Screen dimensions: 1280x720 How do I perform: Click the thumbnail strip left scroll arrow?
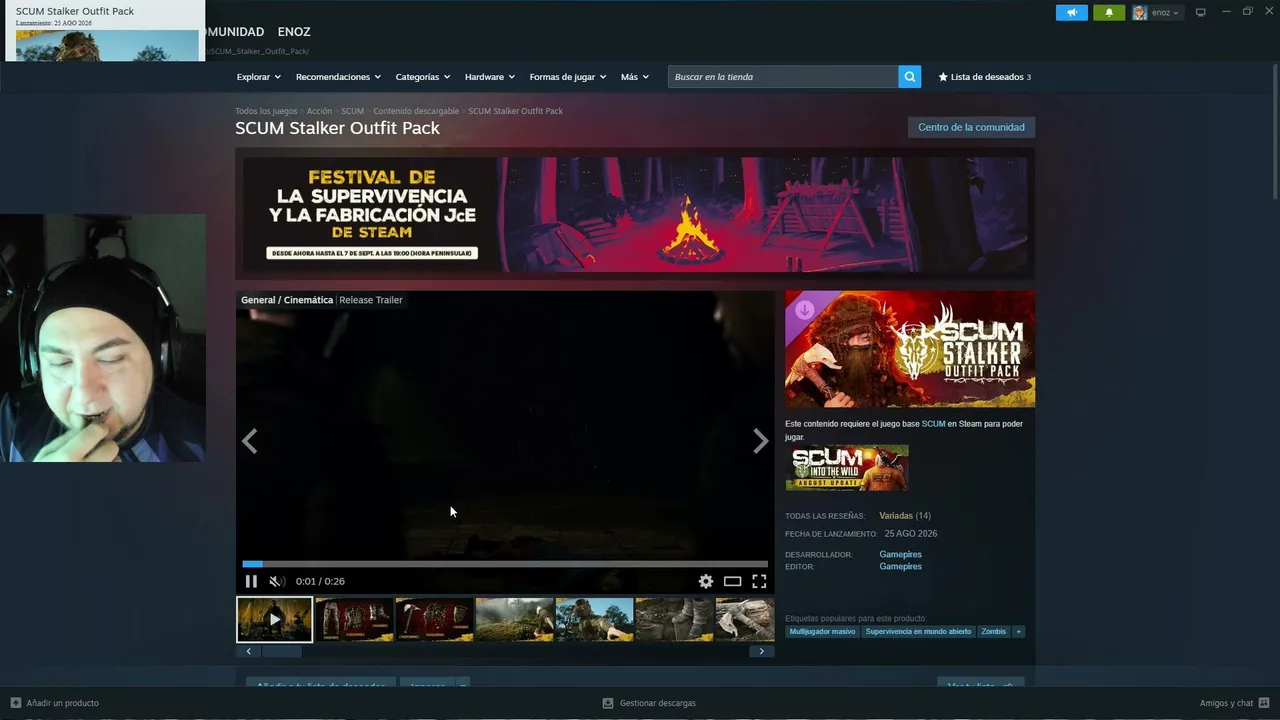tap(248, 651)
